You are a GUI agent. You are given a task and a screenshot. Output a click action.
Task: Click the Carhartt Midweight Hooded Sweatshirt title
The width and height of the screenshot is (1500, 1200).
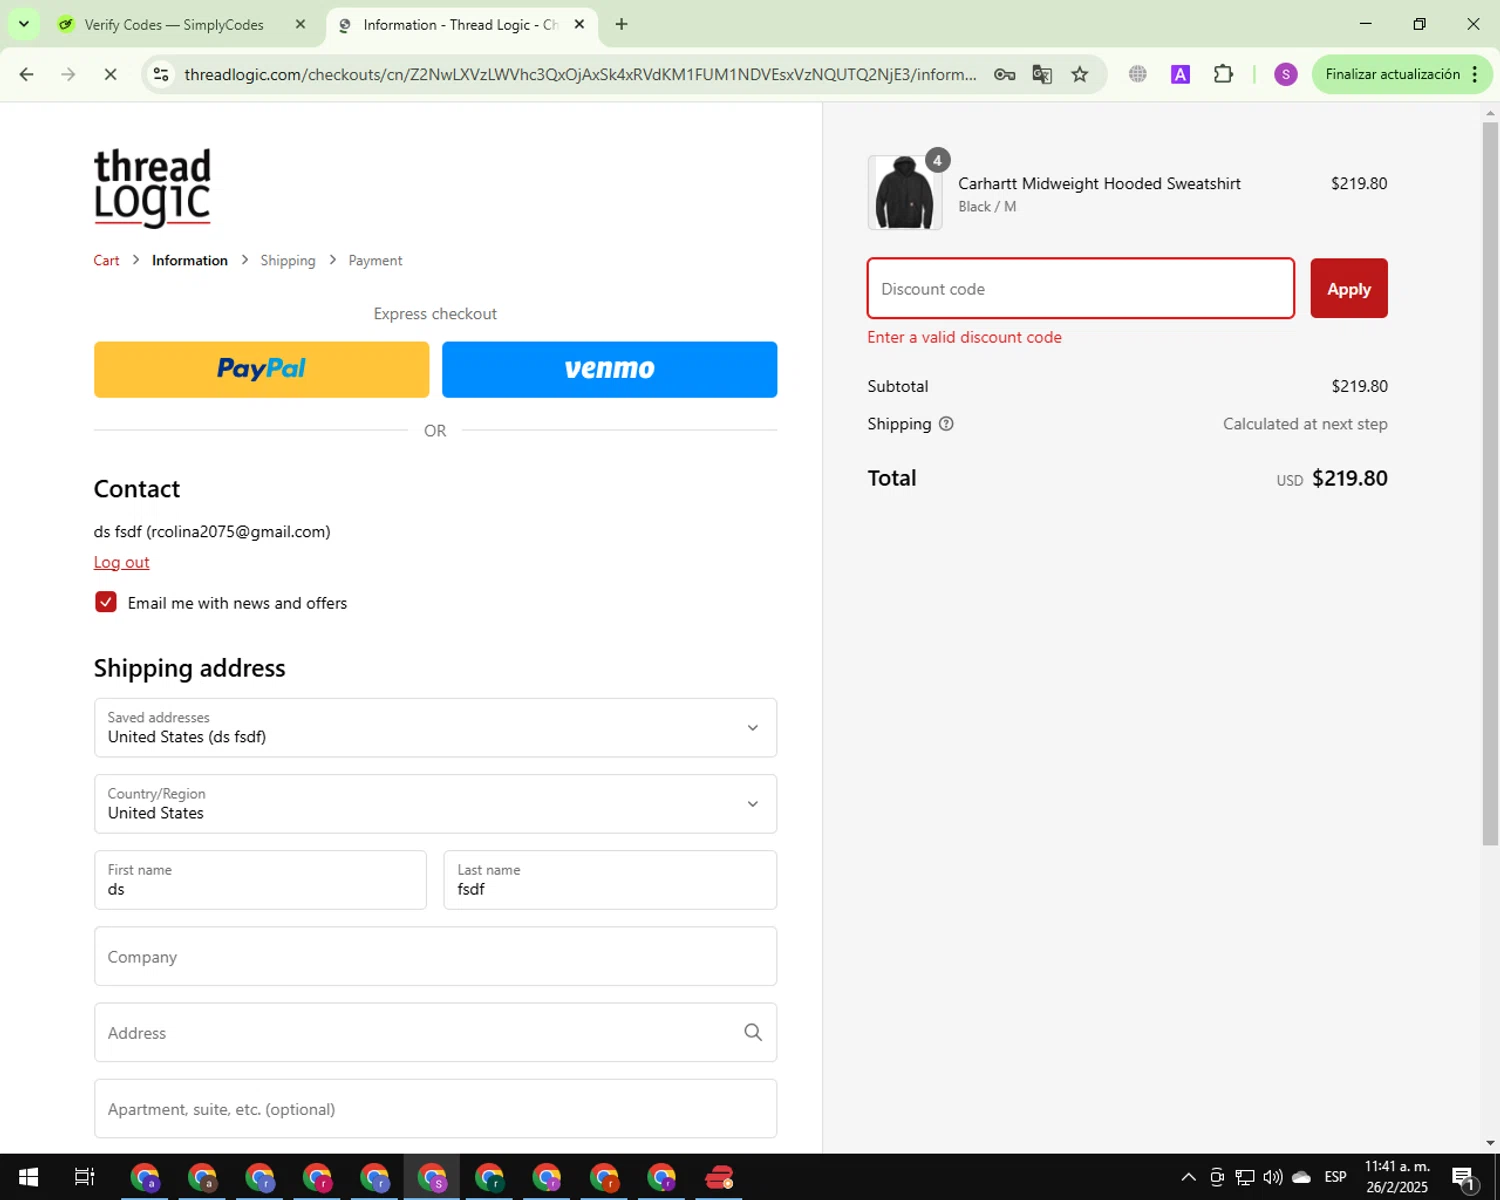(1099, 183)
